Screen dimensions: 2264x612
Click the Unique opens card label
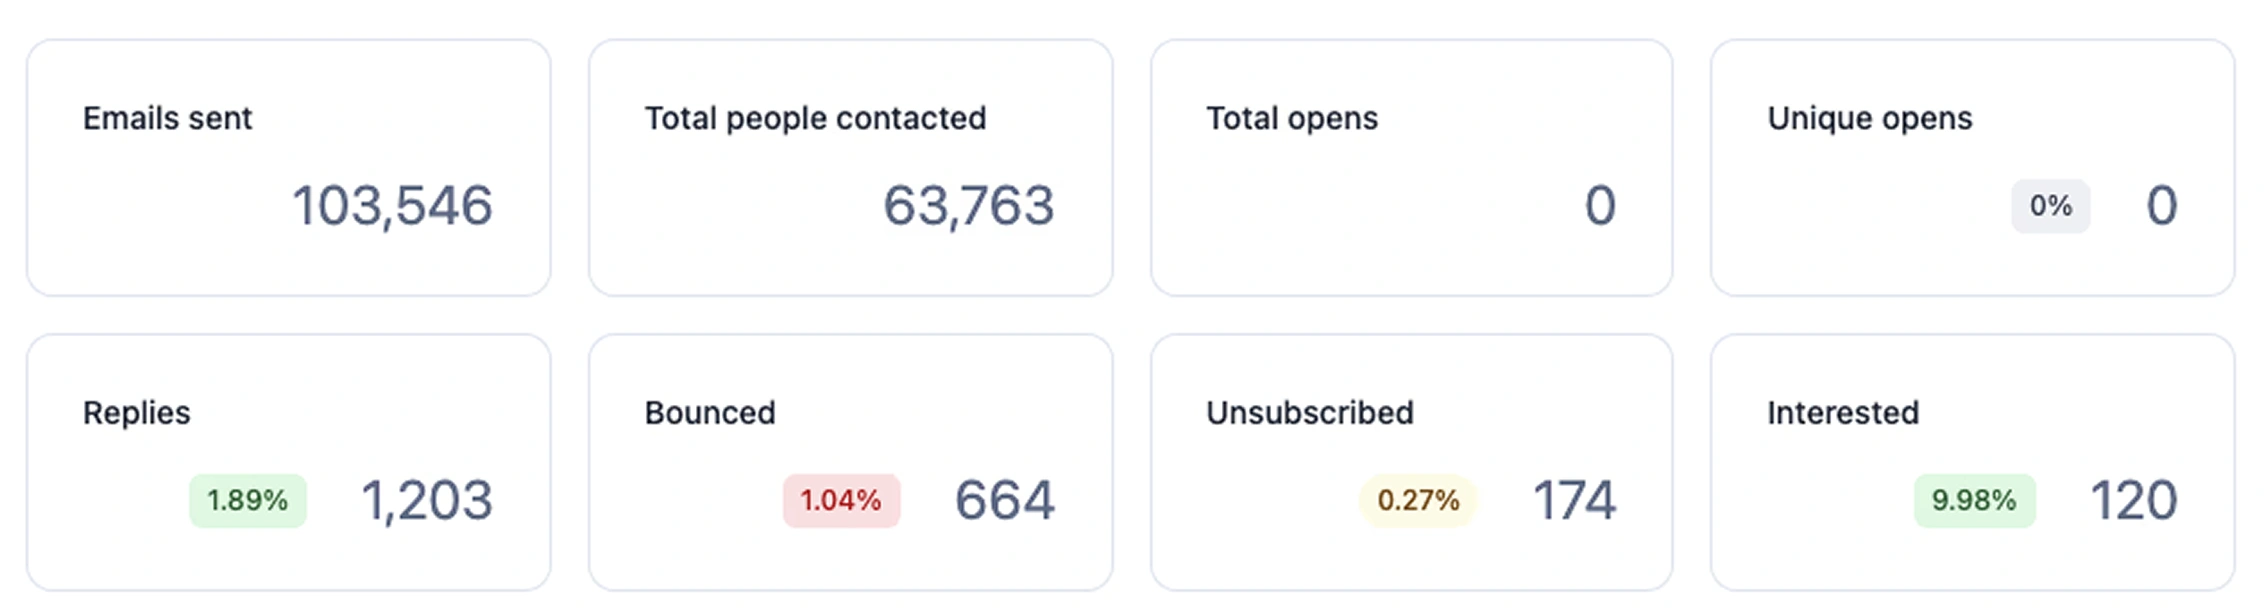point(1869,118)
